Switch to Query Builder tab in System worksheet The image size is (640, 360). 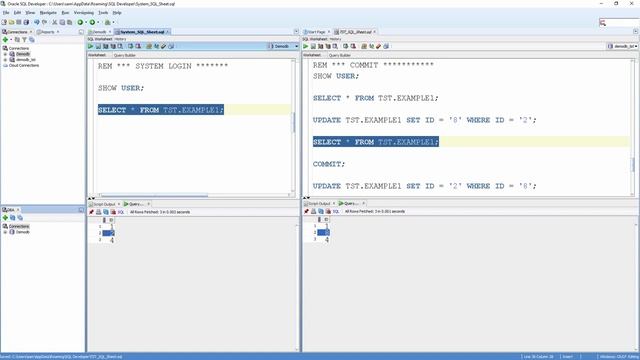pyautogui.click(x=124, y=55)
